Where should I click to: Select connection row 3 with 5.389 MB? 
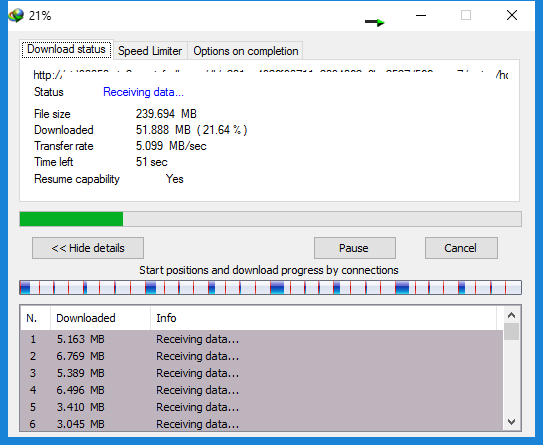(x=261, y=373)
